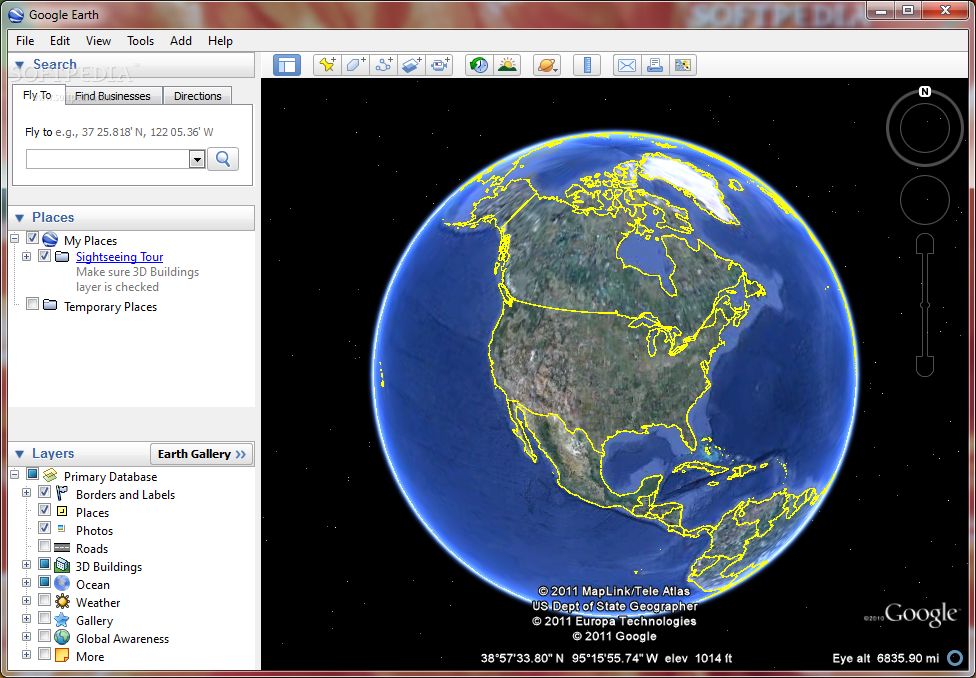Click the zoom slider handle

(925, 305)
